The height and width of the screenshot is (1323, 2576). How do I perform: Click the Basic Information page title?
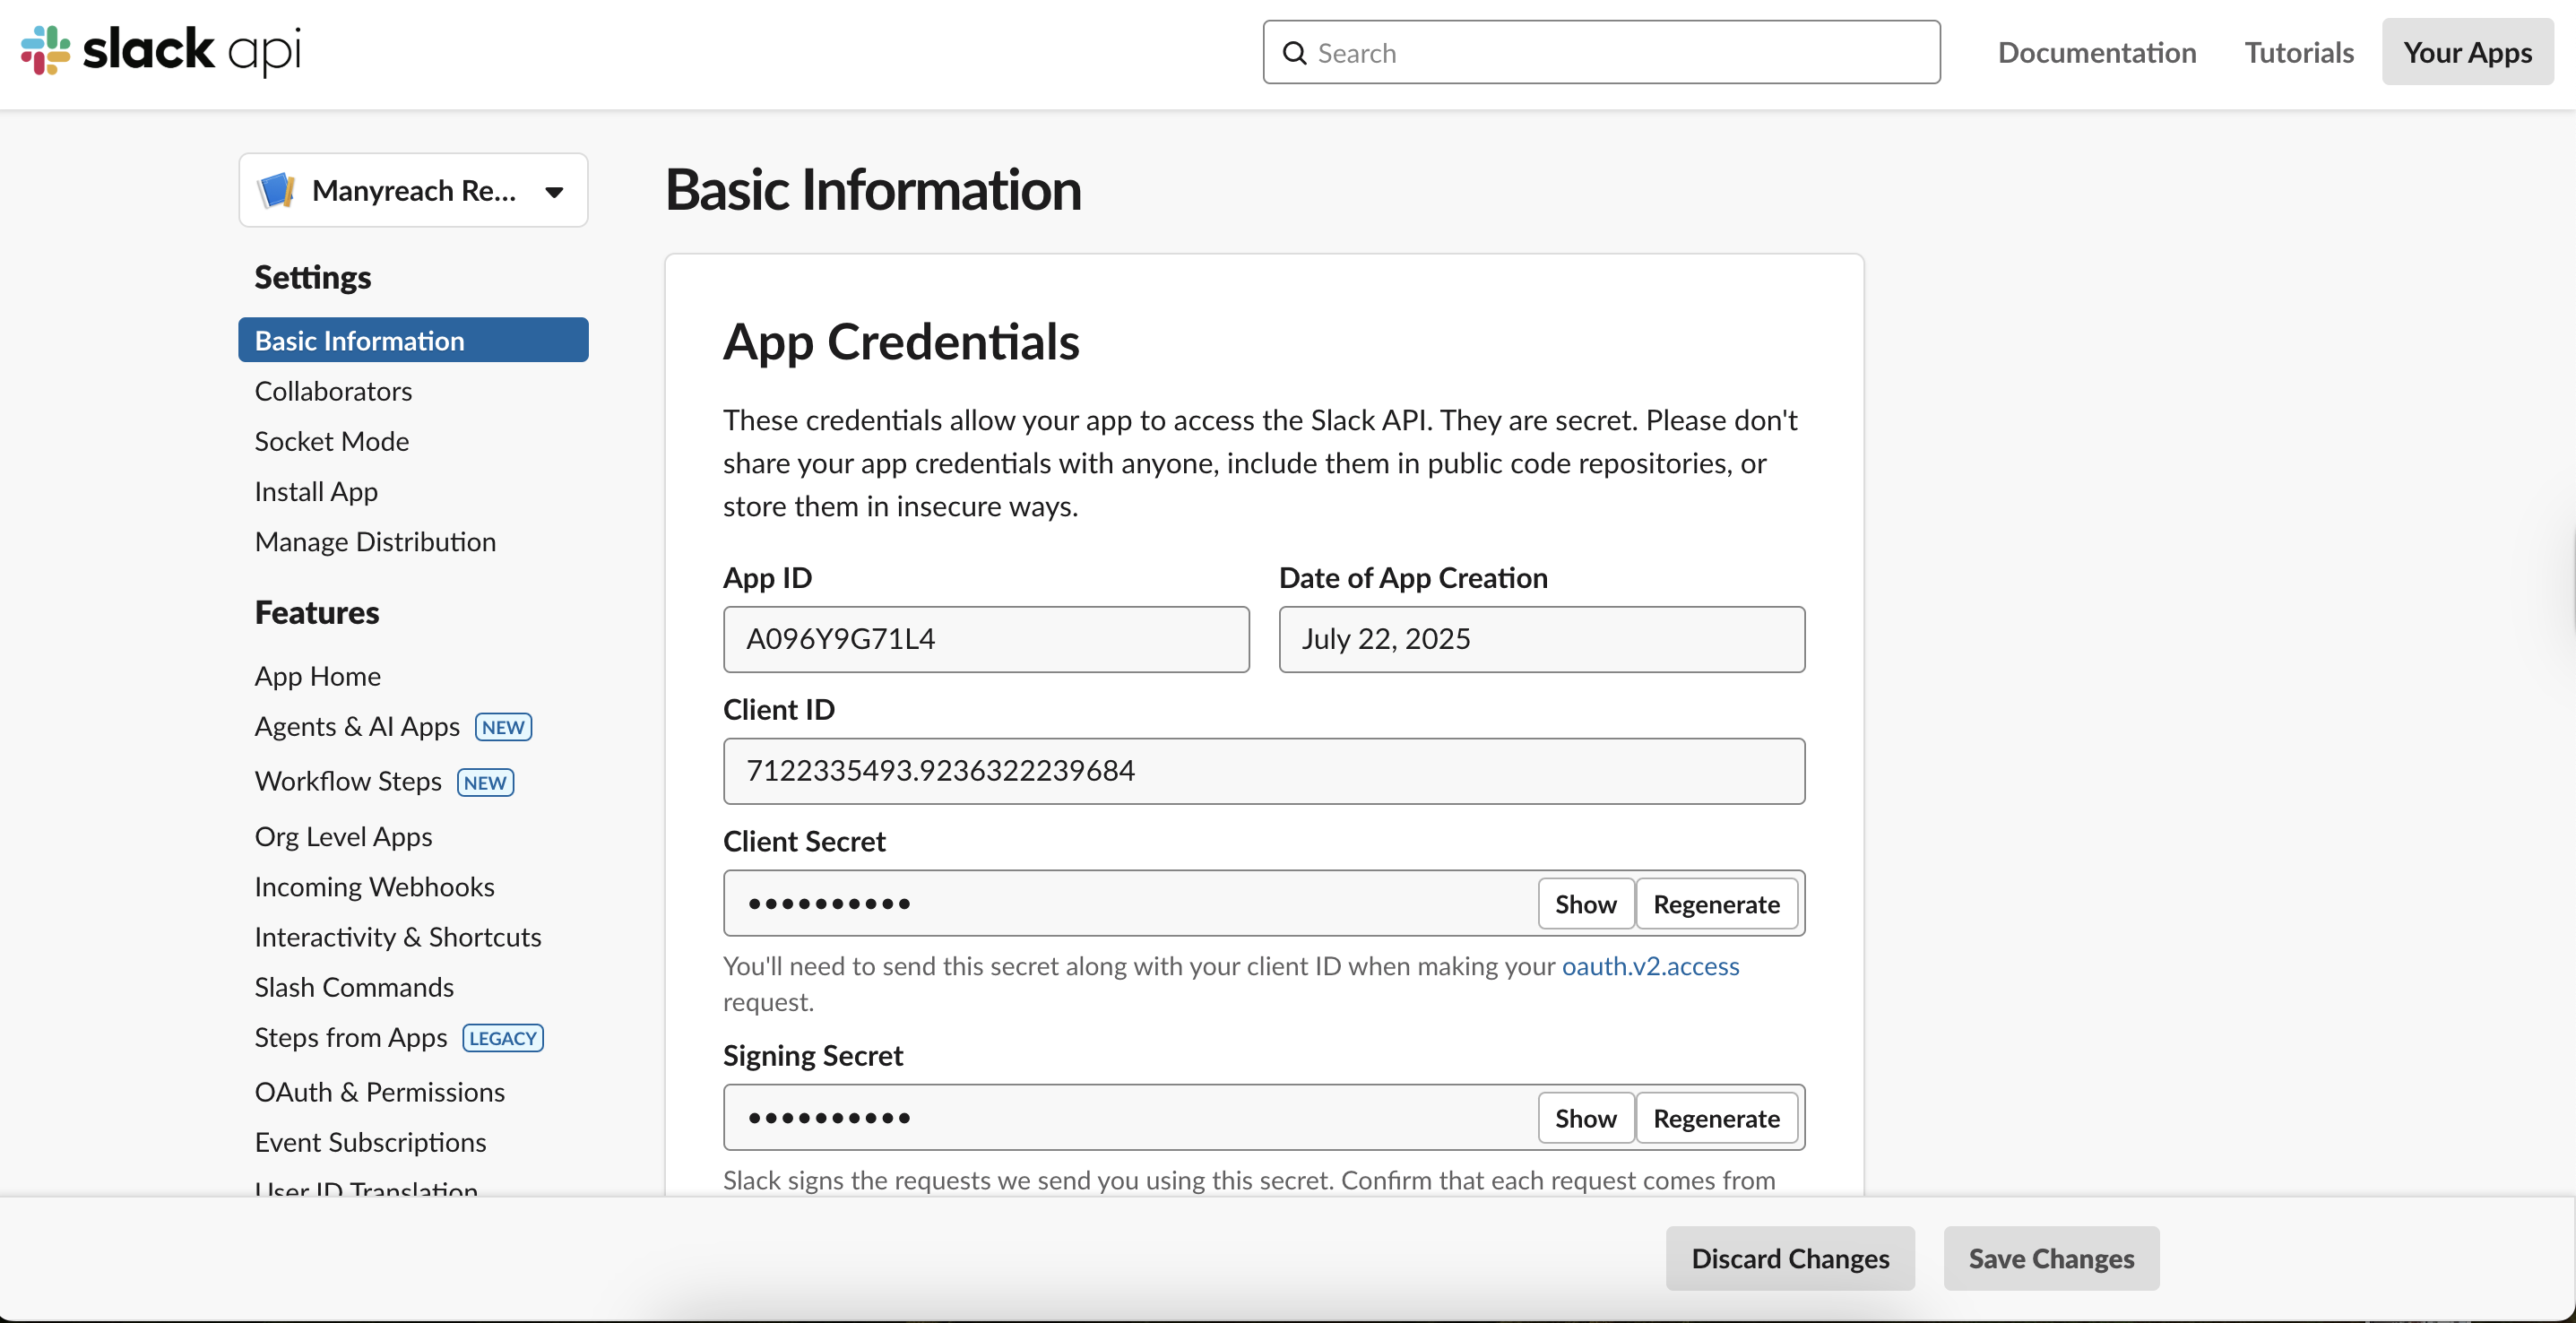(x=873, y=190)
